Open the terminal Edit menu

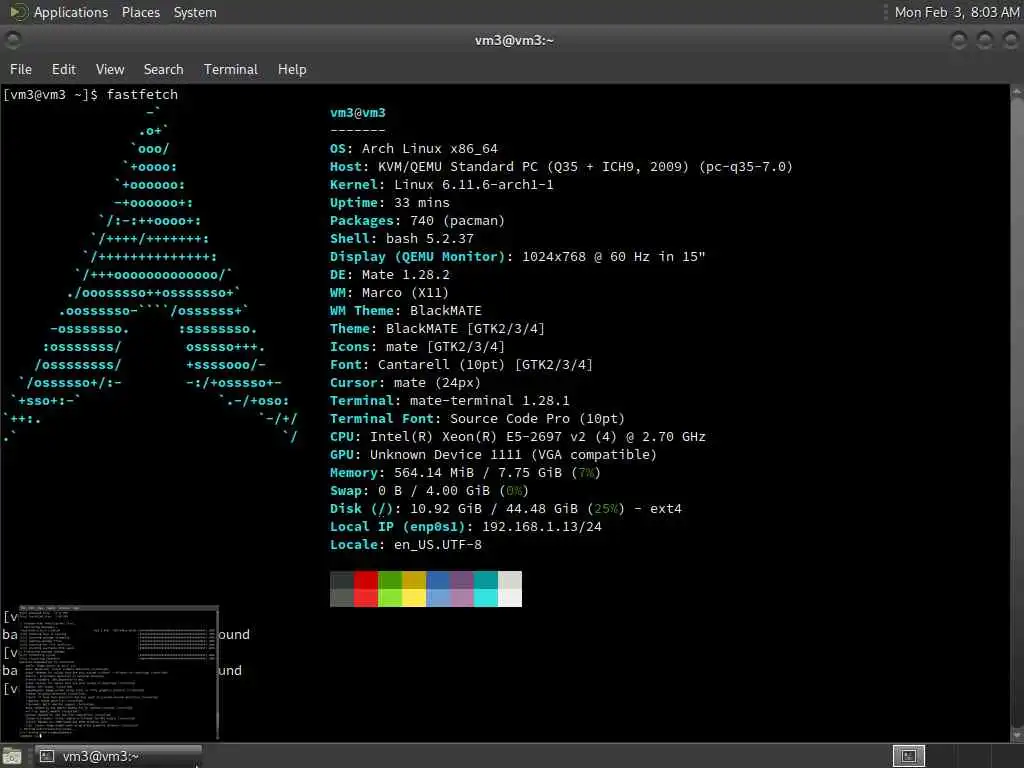[x=63, y=69]
